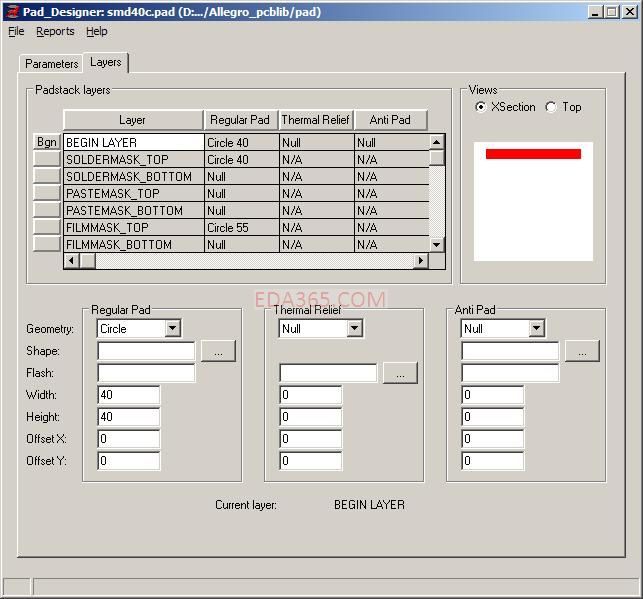Open the Thermal Relief geometry dropdown
Viewport: 643px width, 599px height.
[354, 328]
